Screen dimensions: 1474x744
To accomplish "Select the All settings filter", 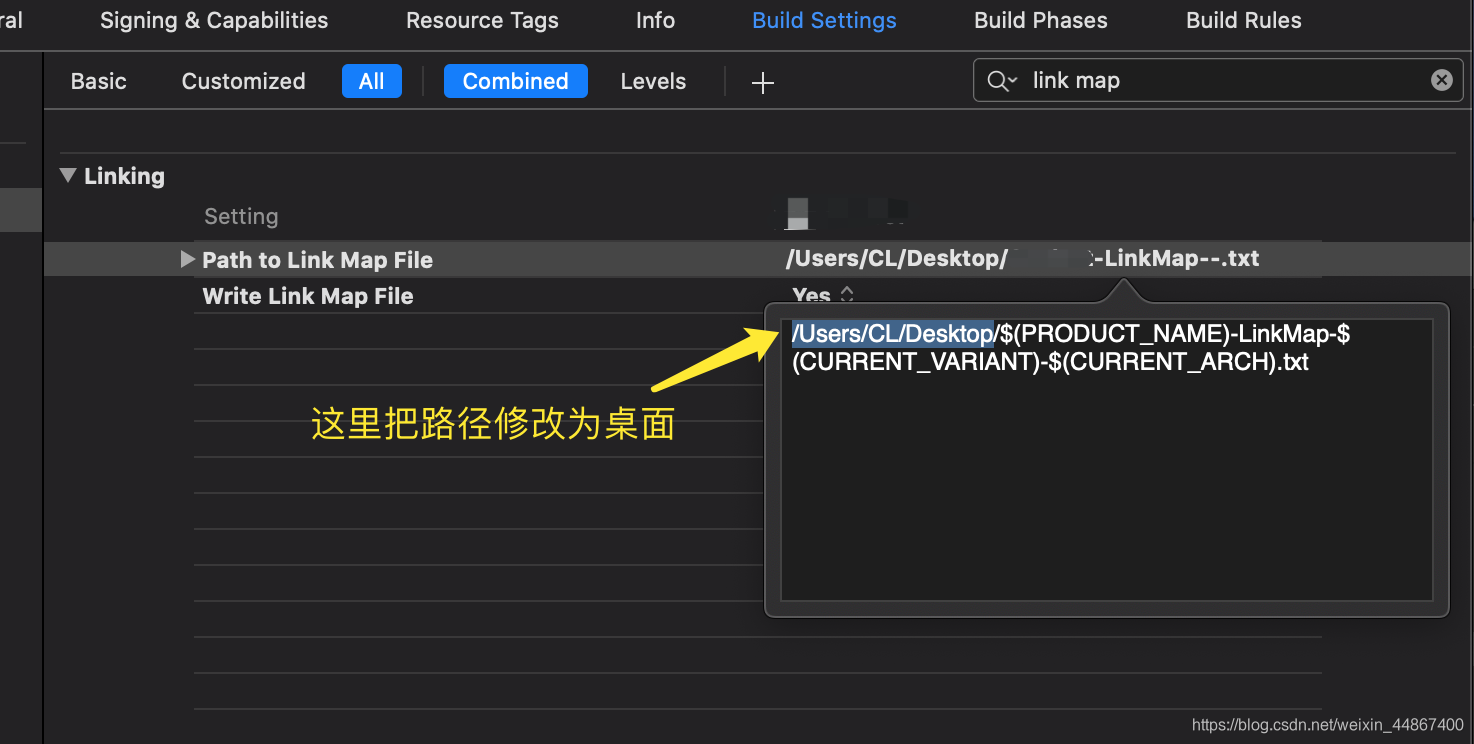I will [x=372, y=81].
